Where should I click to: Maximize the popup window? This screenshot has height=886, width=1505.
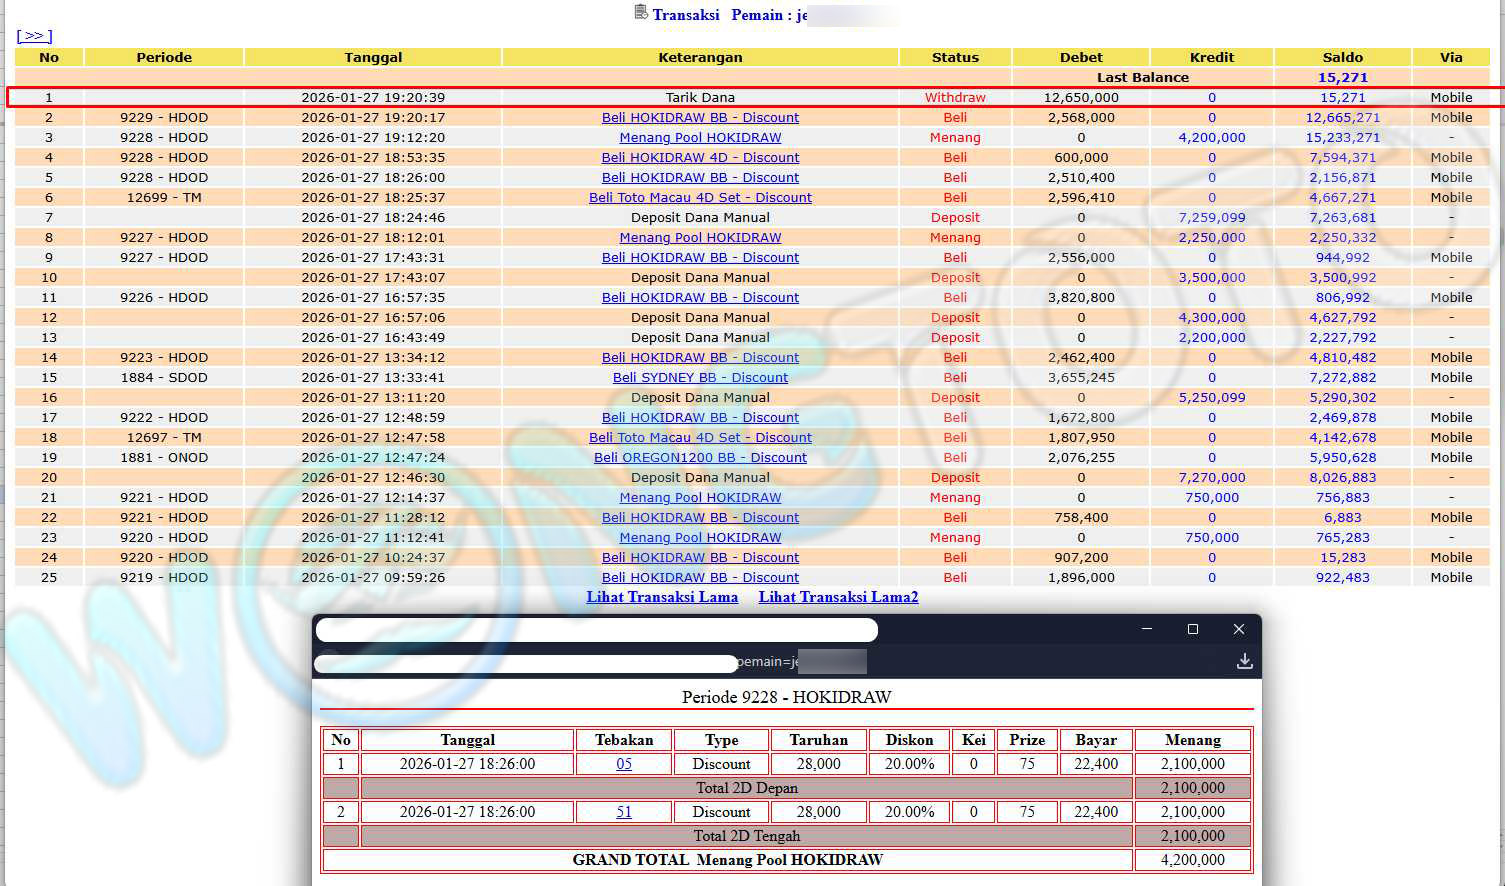[1192, 629]
